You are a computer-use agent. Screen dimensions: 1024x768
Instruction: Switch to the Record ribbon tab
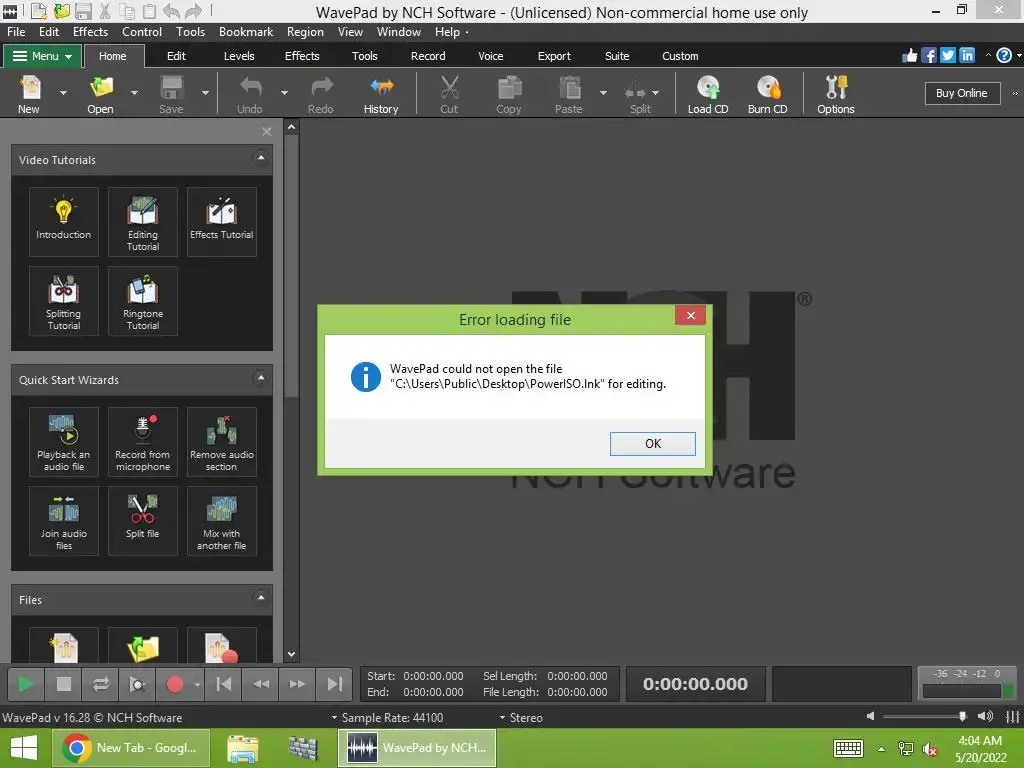click(428, 56)
